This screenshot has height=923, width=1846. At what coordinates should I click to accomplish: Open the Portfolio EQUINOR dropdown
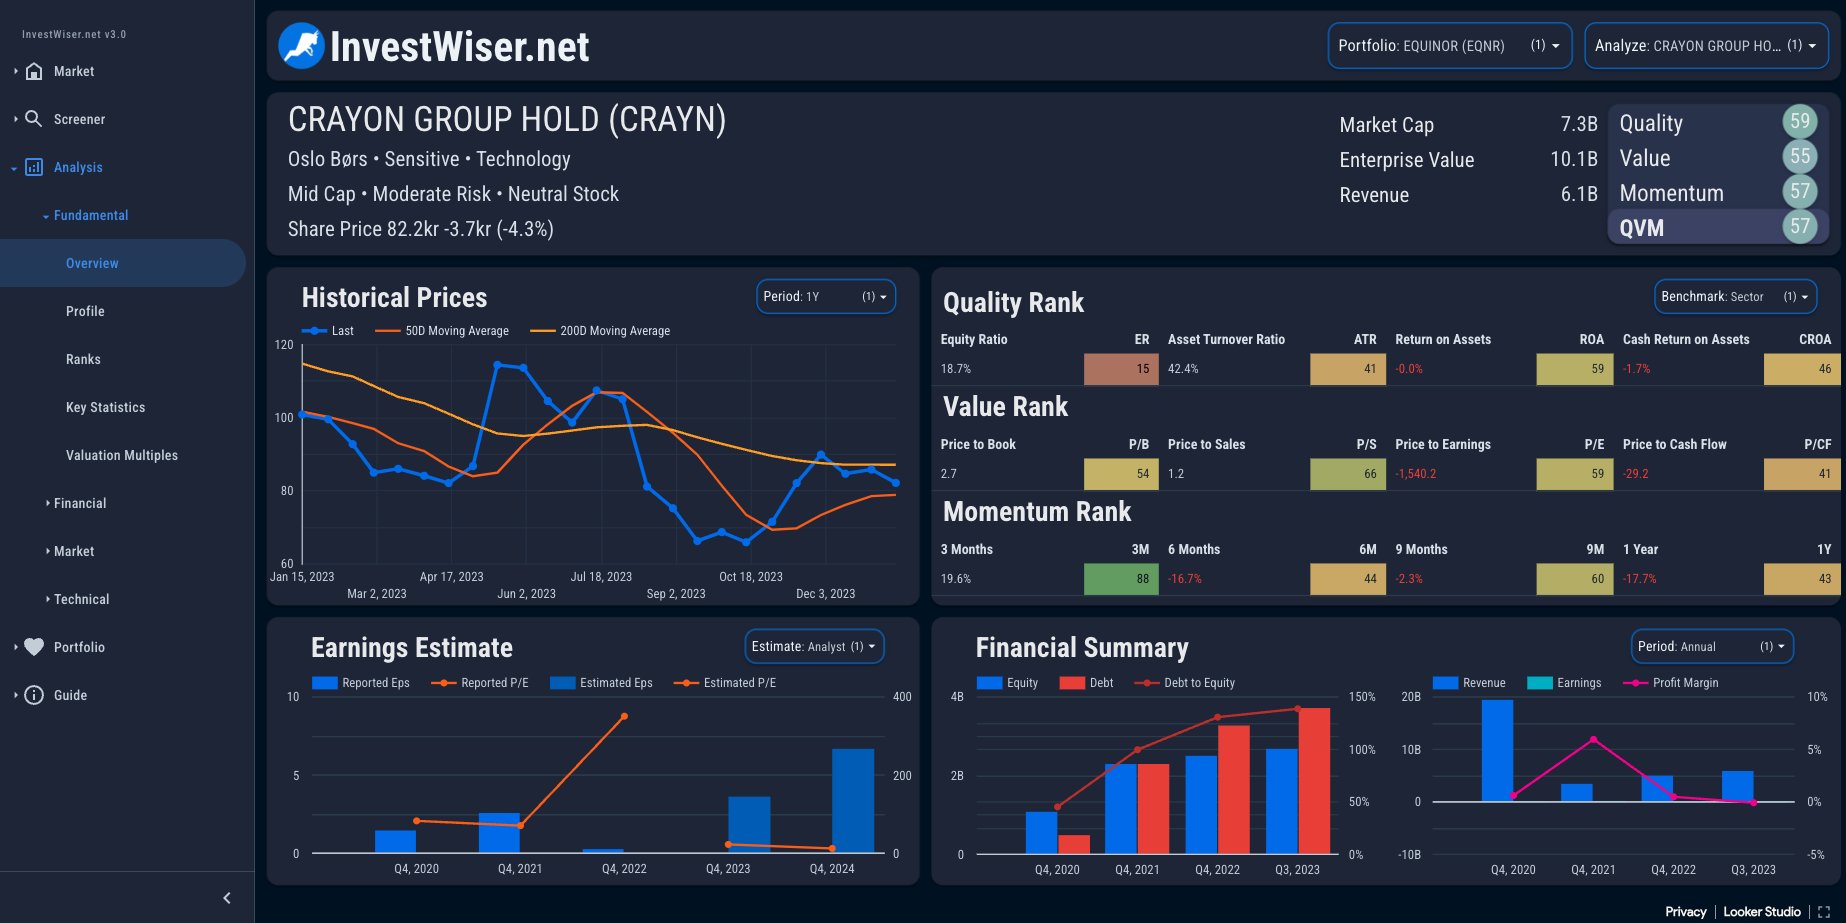(1449, 46)
